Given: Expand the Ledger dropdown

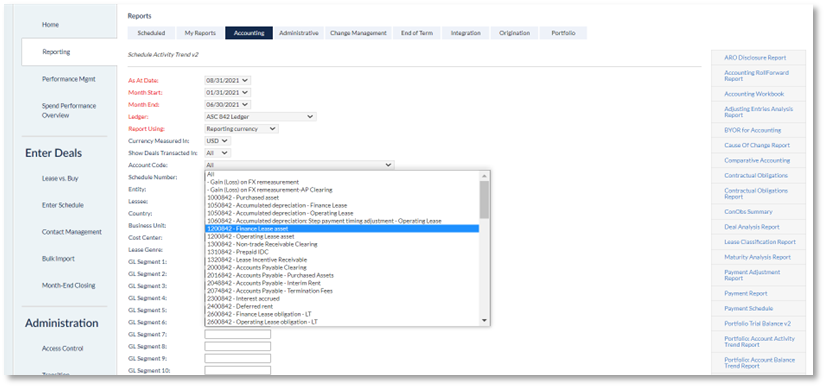Looking at the screenshot, I should click(260, 116).
